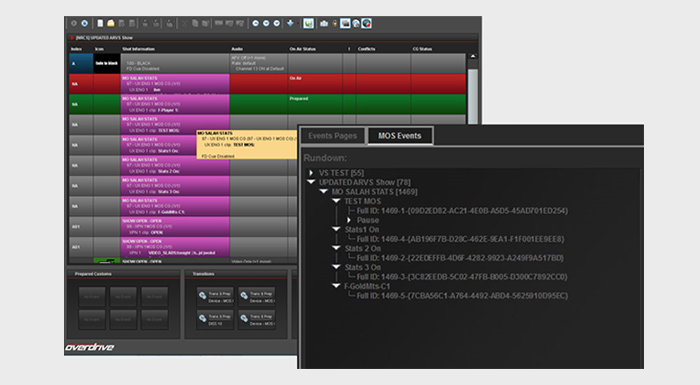
Task: Switch to the Events Pages tab
Action: [x=333, y=136]
